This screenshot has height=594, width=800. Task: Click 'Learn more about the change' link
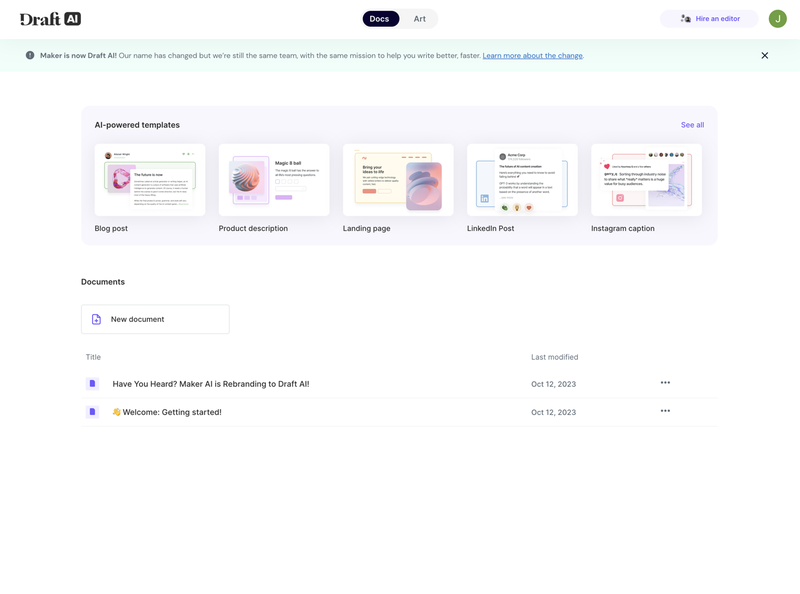(532, 55)
